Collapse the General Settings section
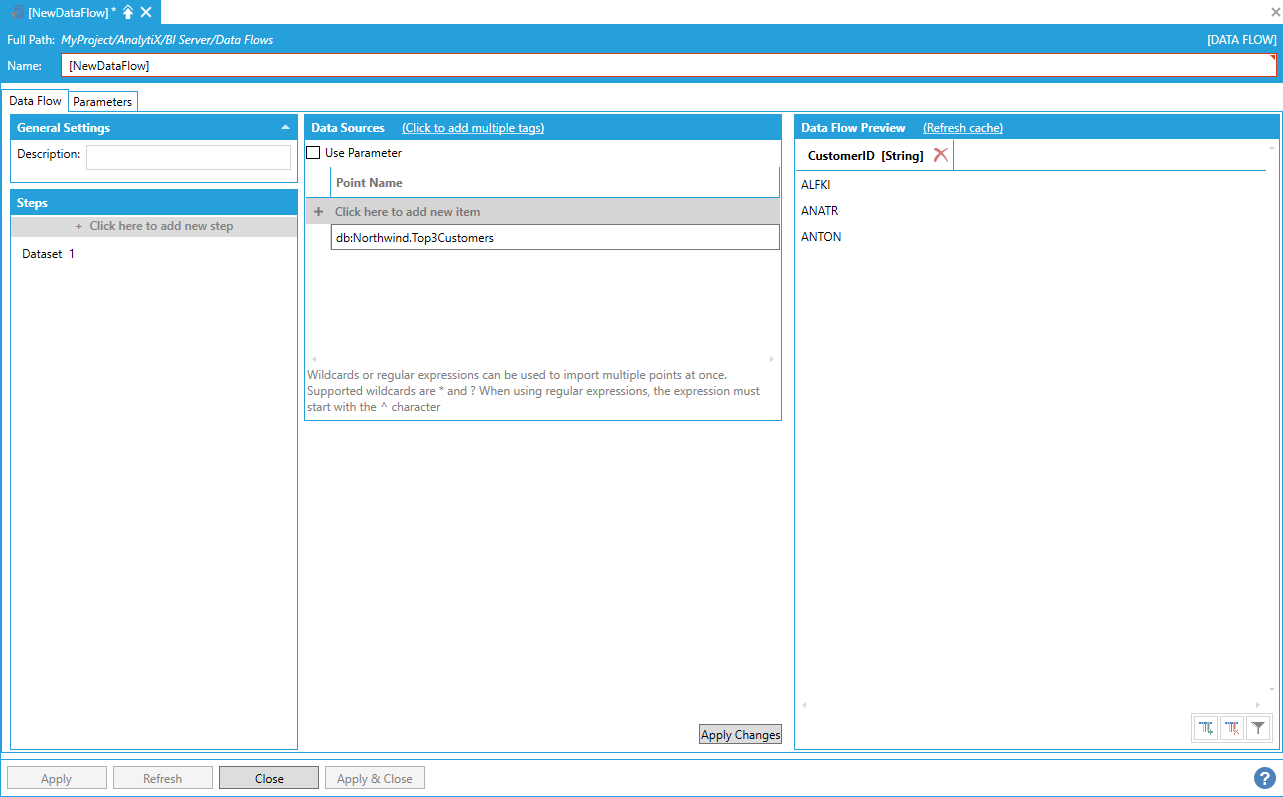This screenshot has width=1283, height=797. tap(285, 128)
